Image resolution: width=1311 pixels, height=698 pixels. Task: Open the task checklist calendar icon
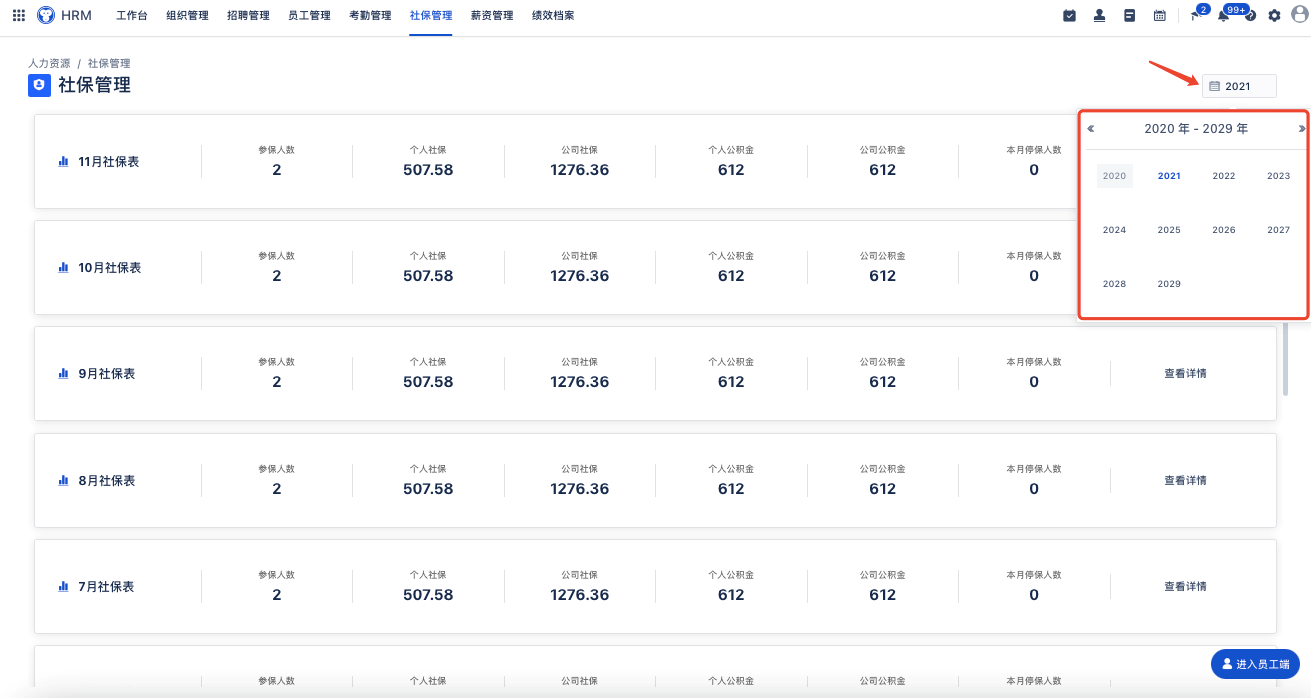click(x=1070, y=15)
